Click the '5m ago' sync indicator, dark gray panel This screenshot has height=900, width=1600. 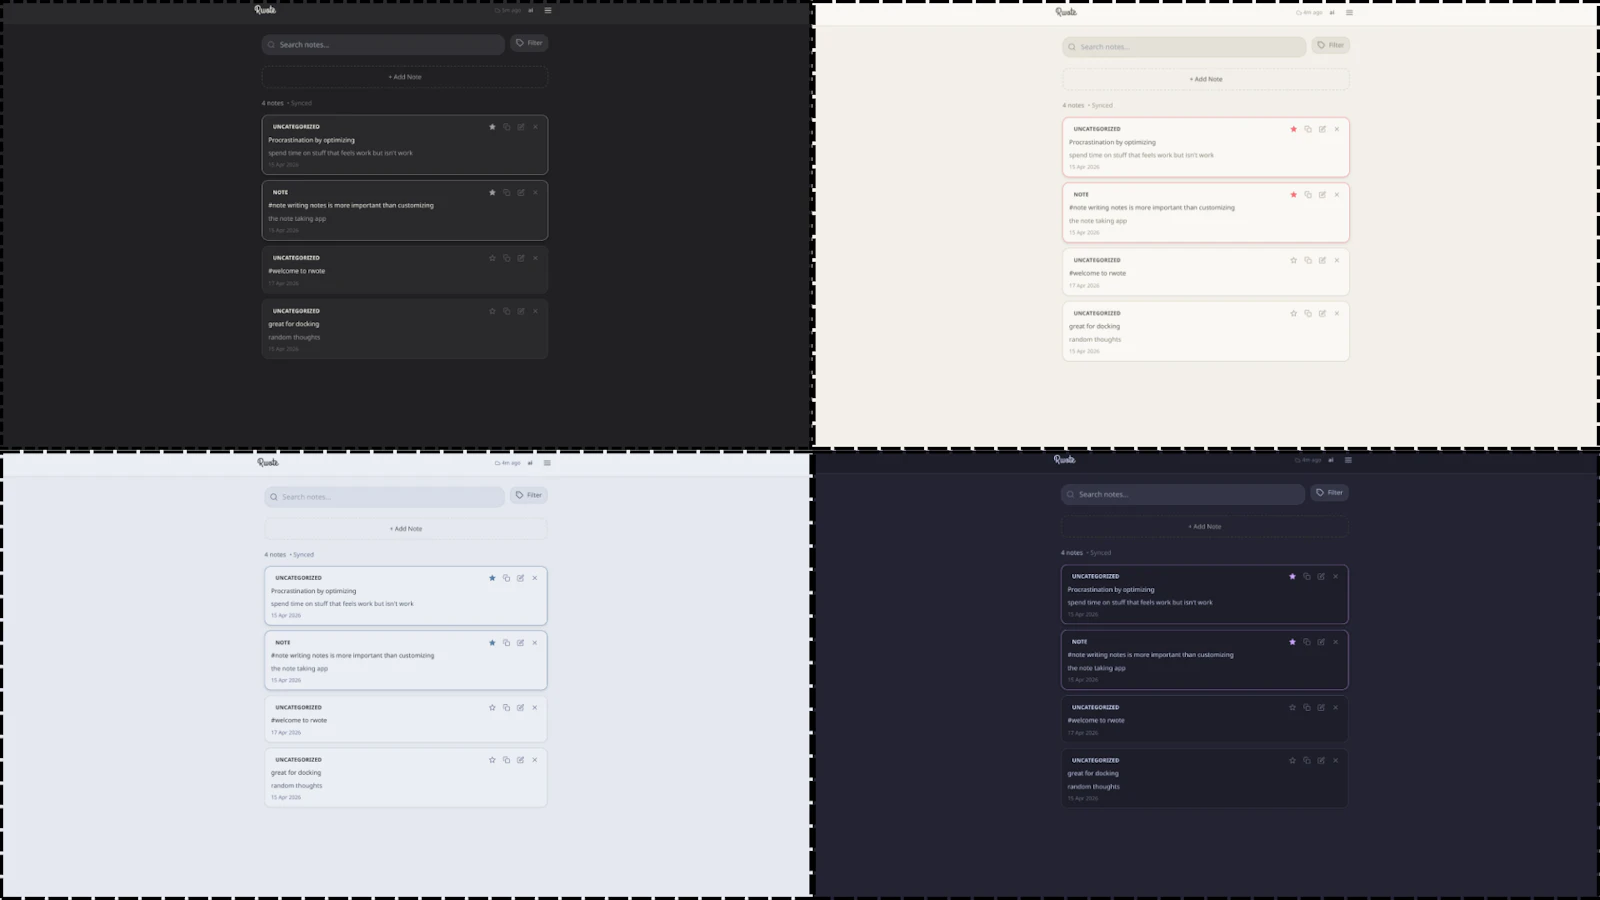pyautogui.click(x=508, y=10)
